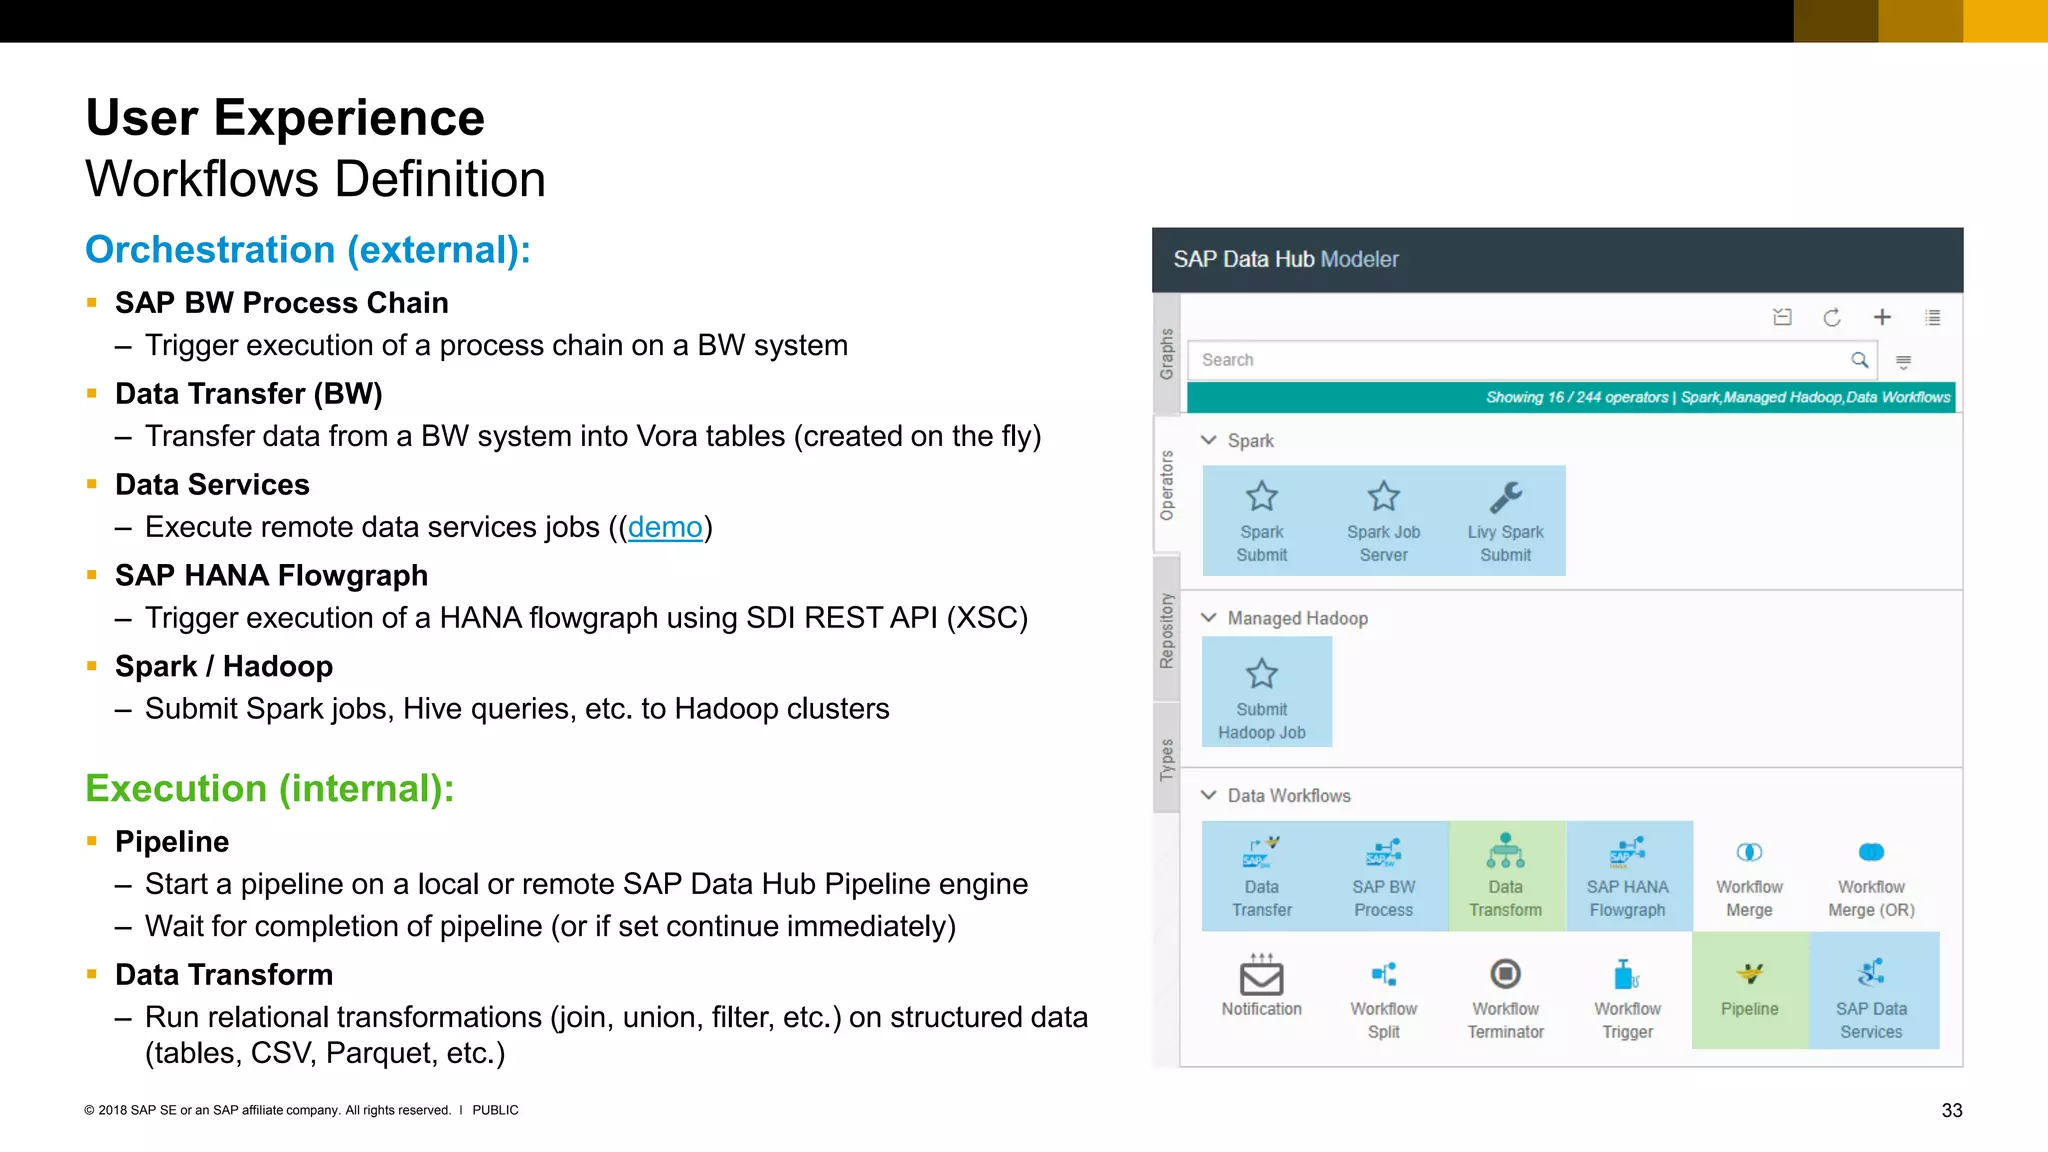Select the Spark Job Server operator
2048x1152 pixels.
(x=1383, y=521)
